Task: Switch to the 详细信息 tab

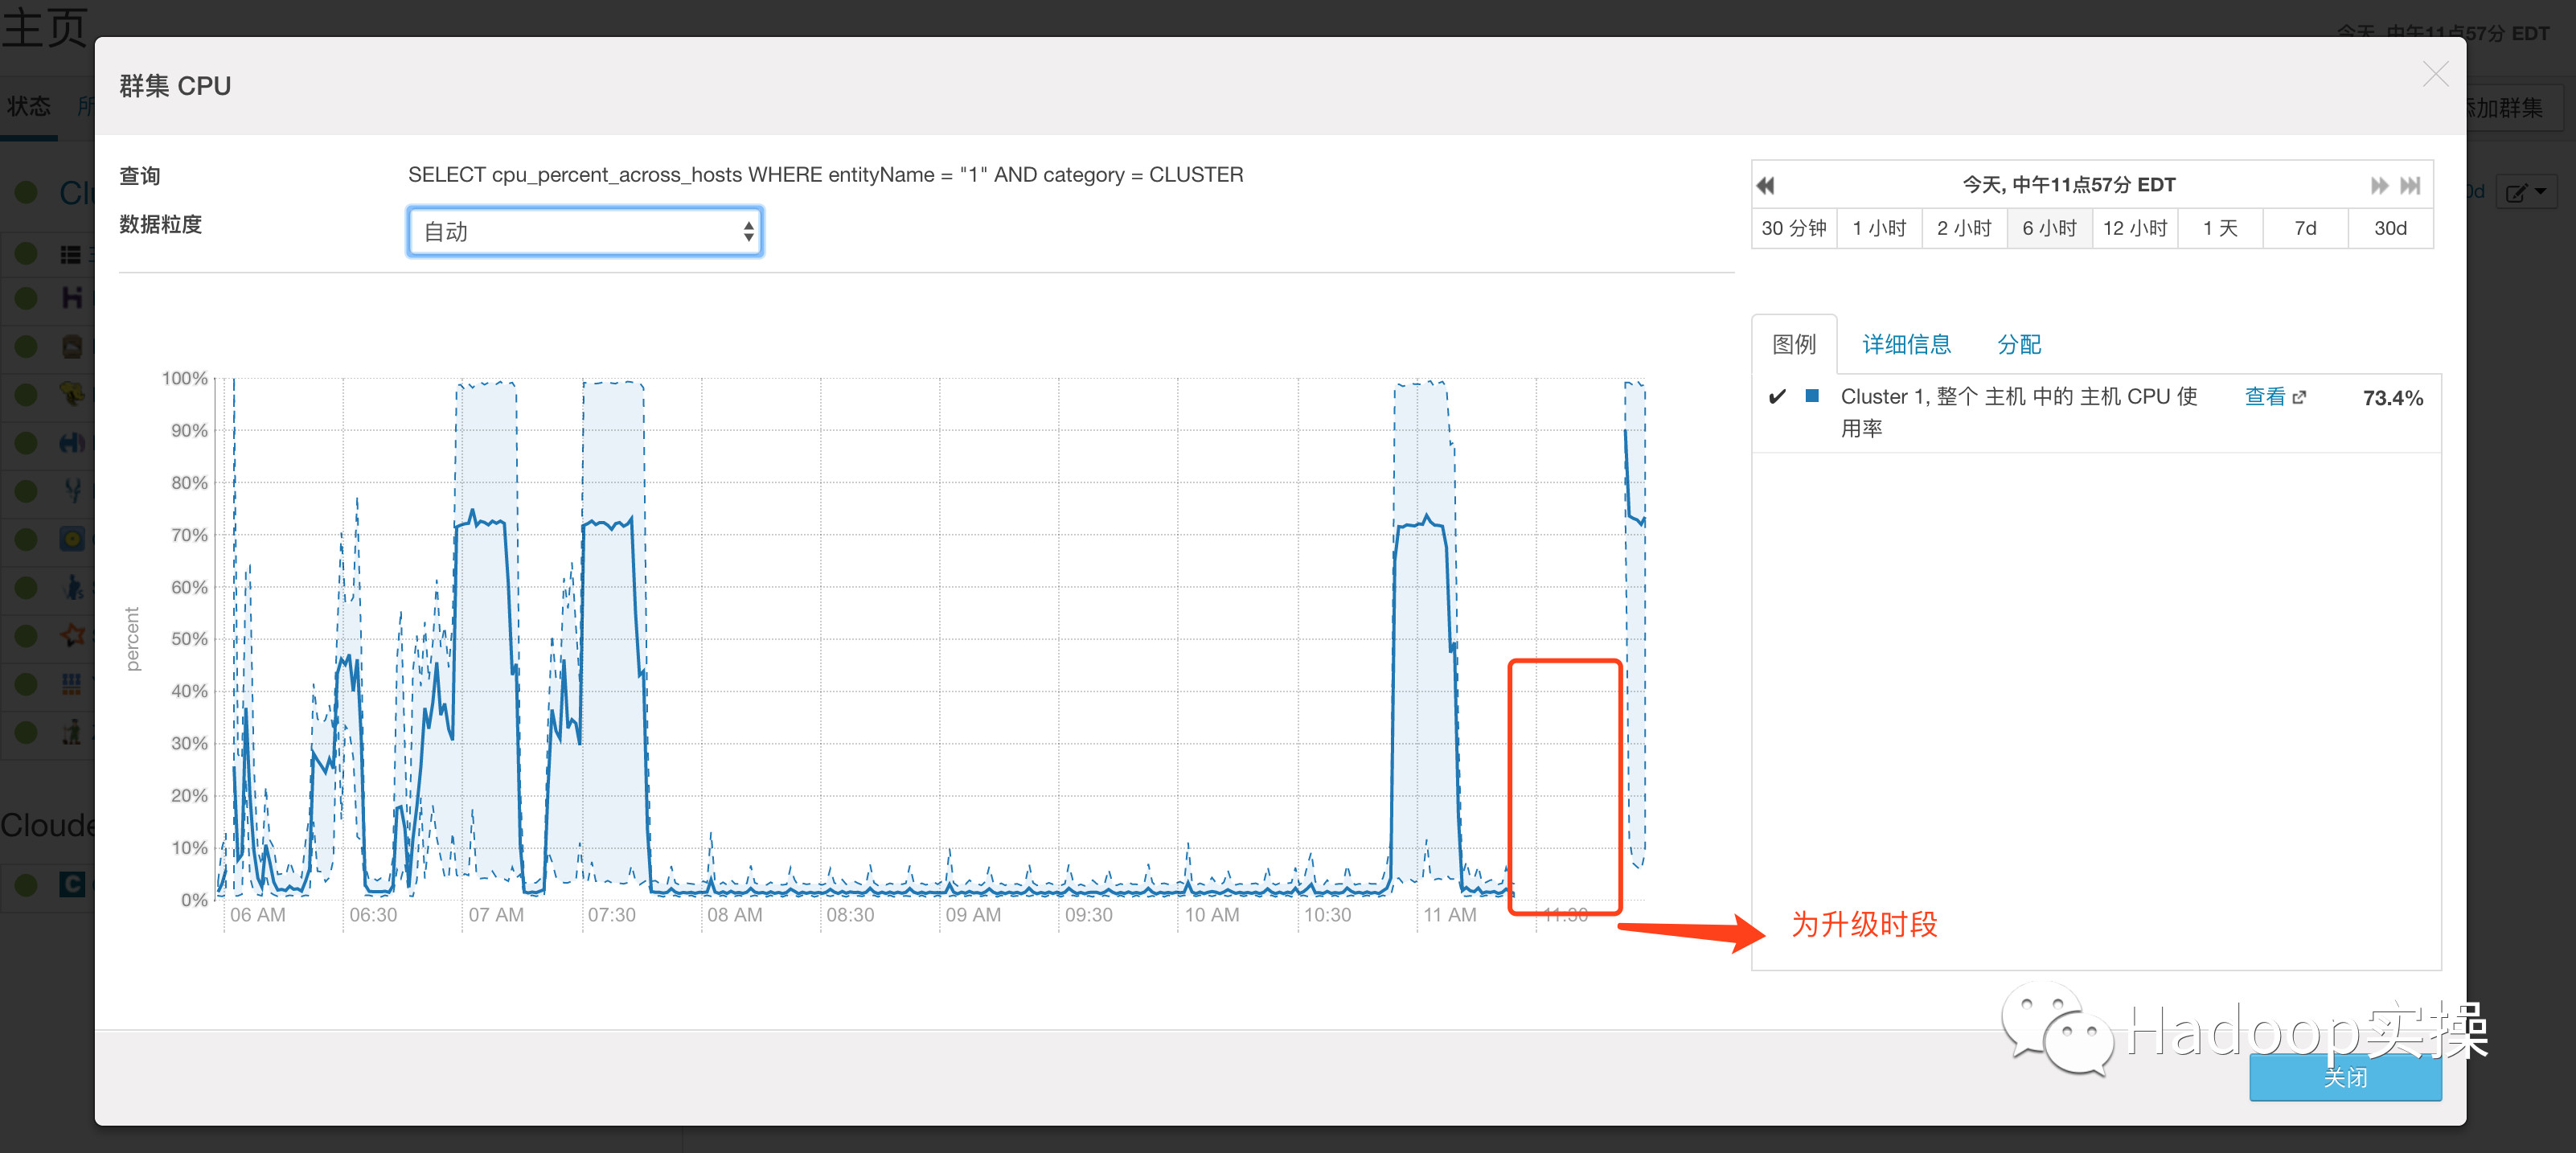Action: tap(1906, 344)
